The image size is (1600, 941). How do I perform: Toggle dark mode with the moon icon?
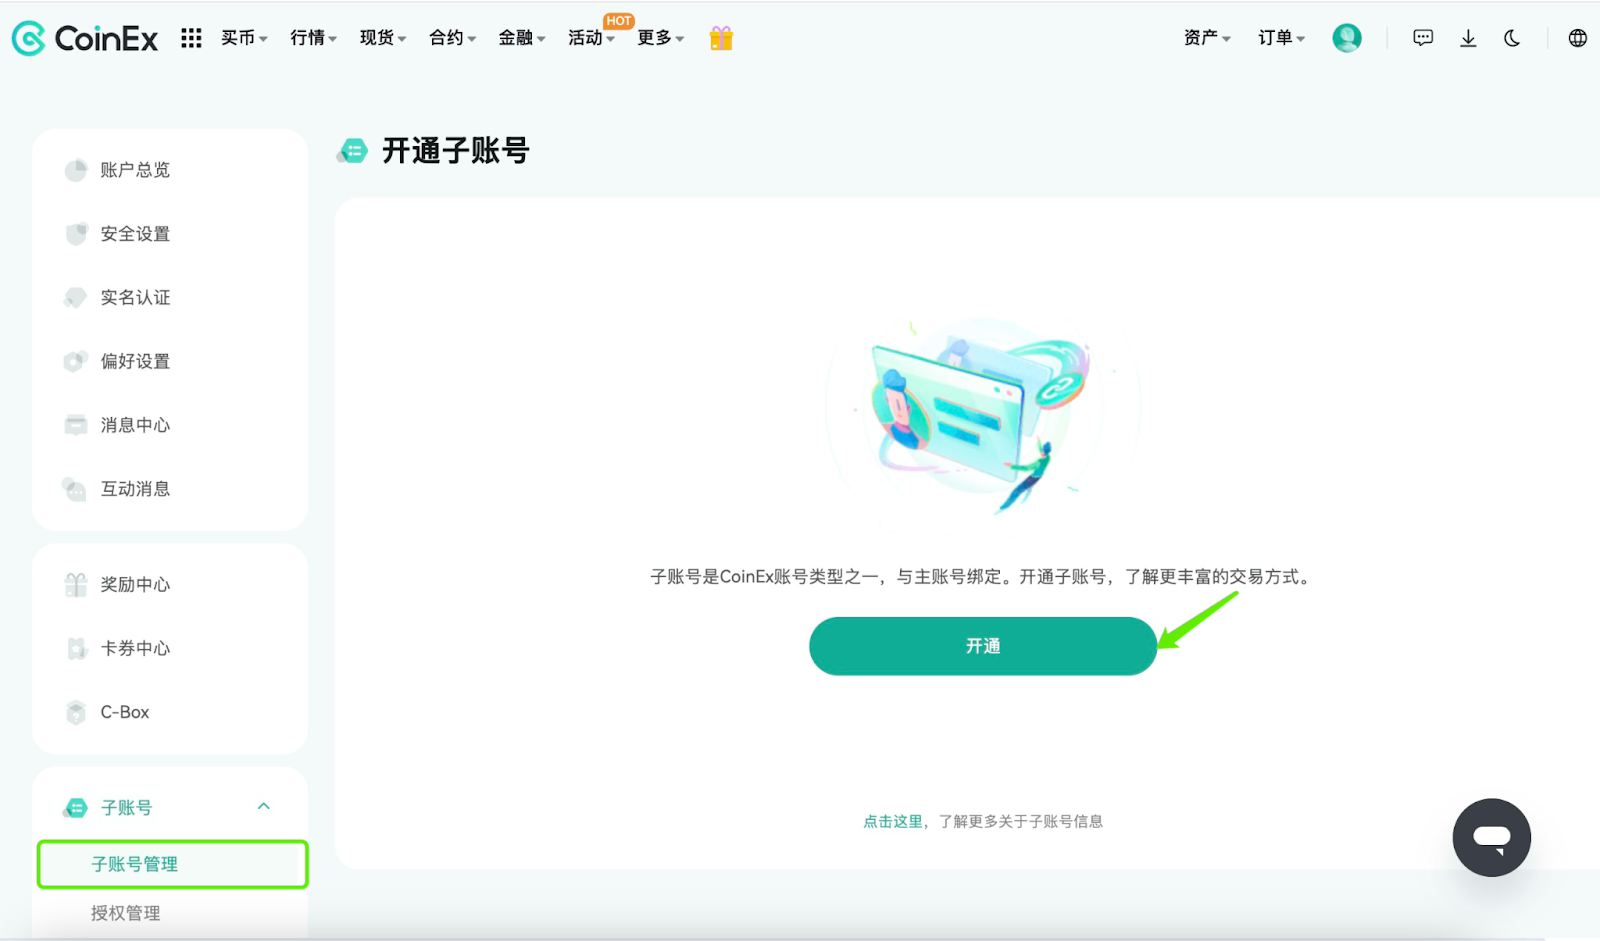click(x=1512, y=38)
